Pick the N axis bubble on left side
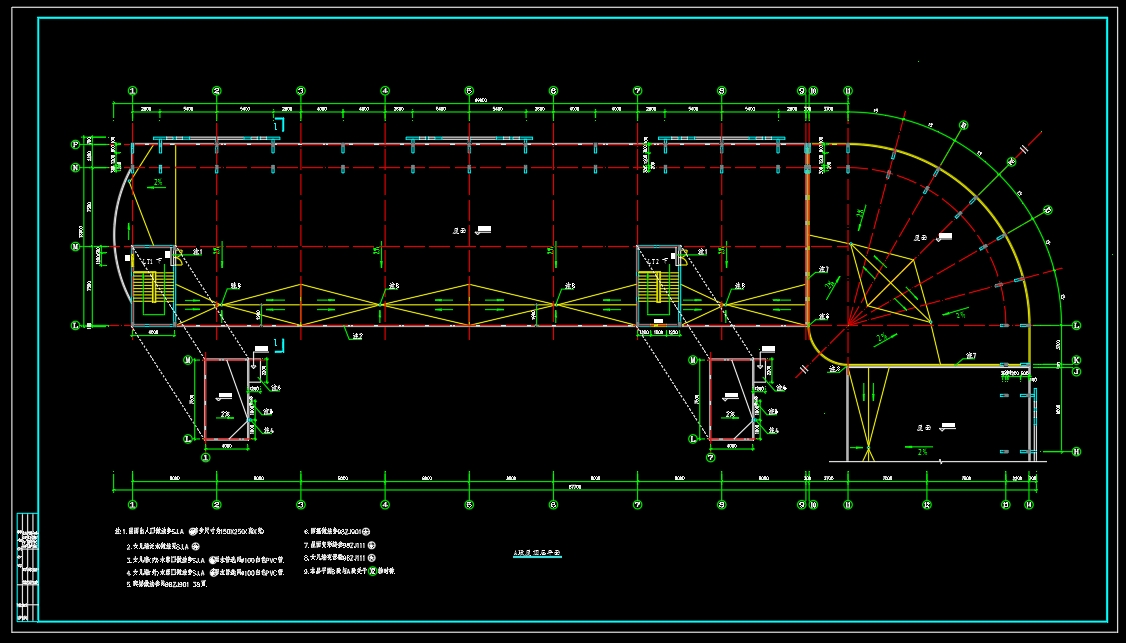The image size is (1126, 643). (x=75, y=168)
